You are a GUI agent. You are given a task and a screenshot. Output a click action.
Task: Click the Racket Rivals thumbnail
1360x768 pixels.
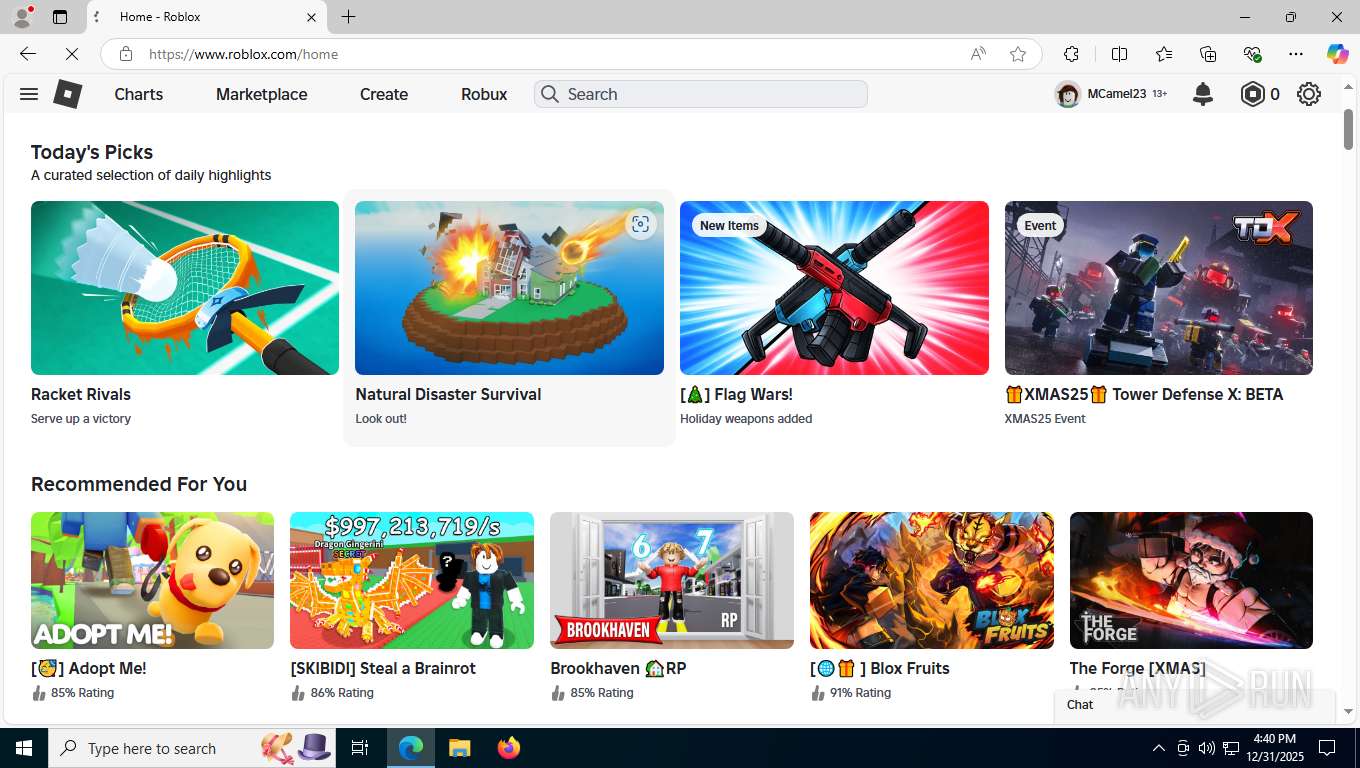click(185, 288)
